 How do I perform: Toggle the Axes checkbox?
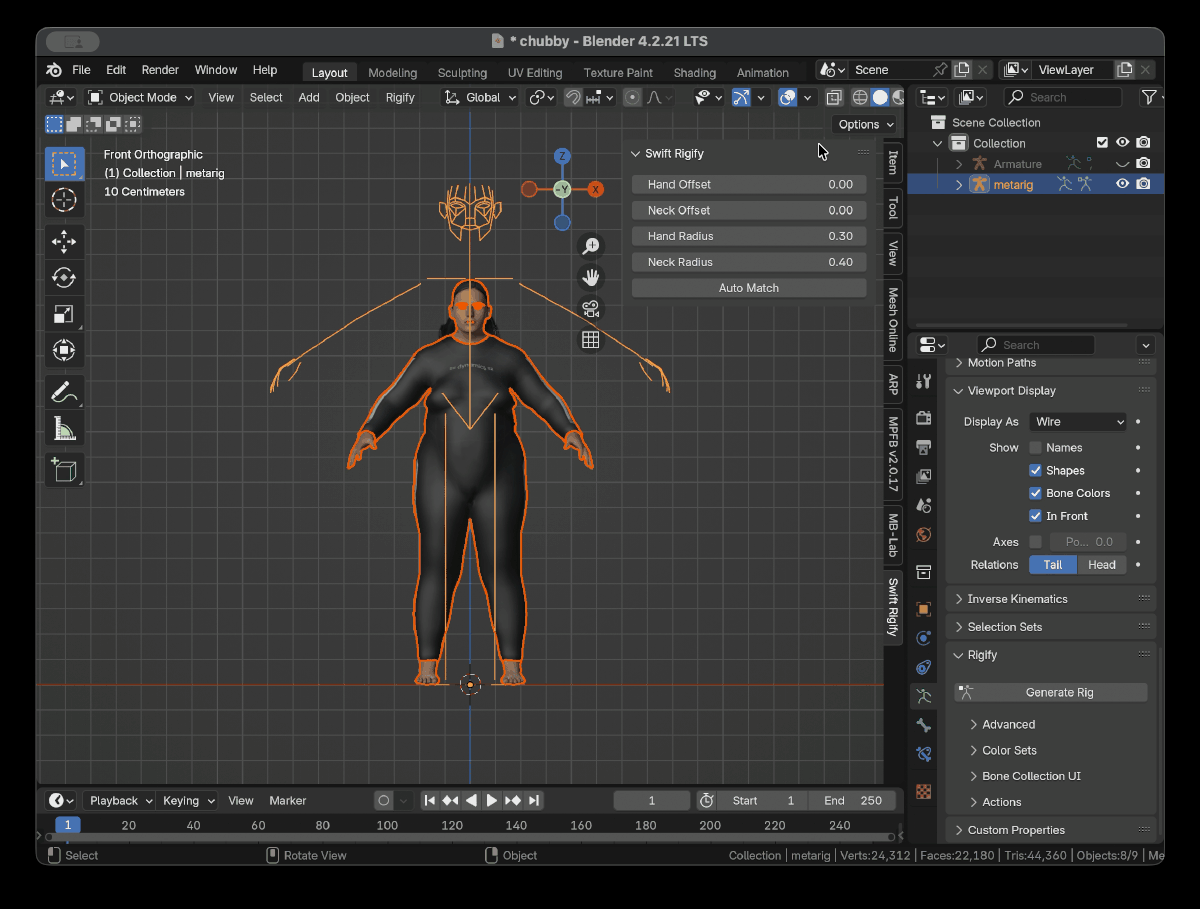pyautogui.click(x=1035, y=542)
